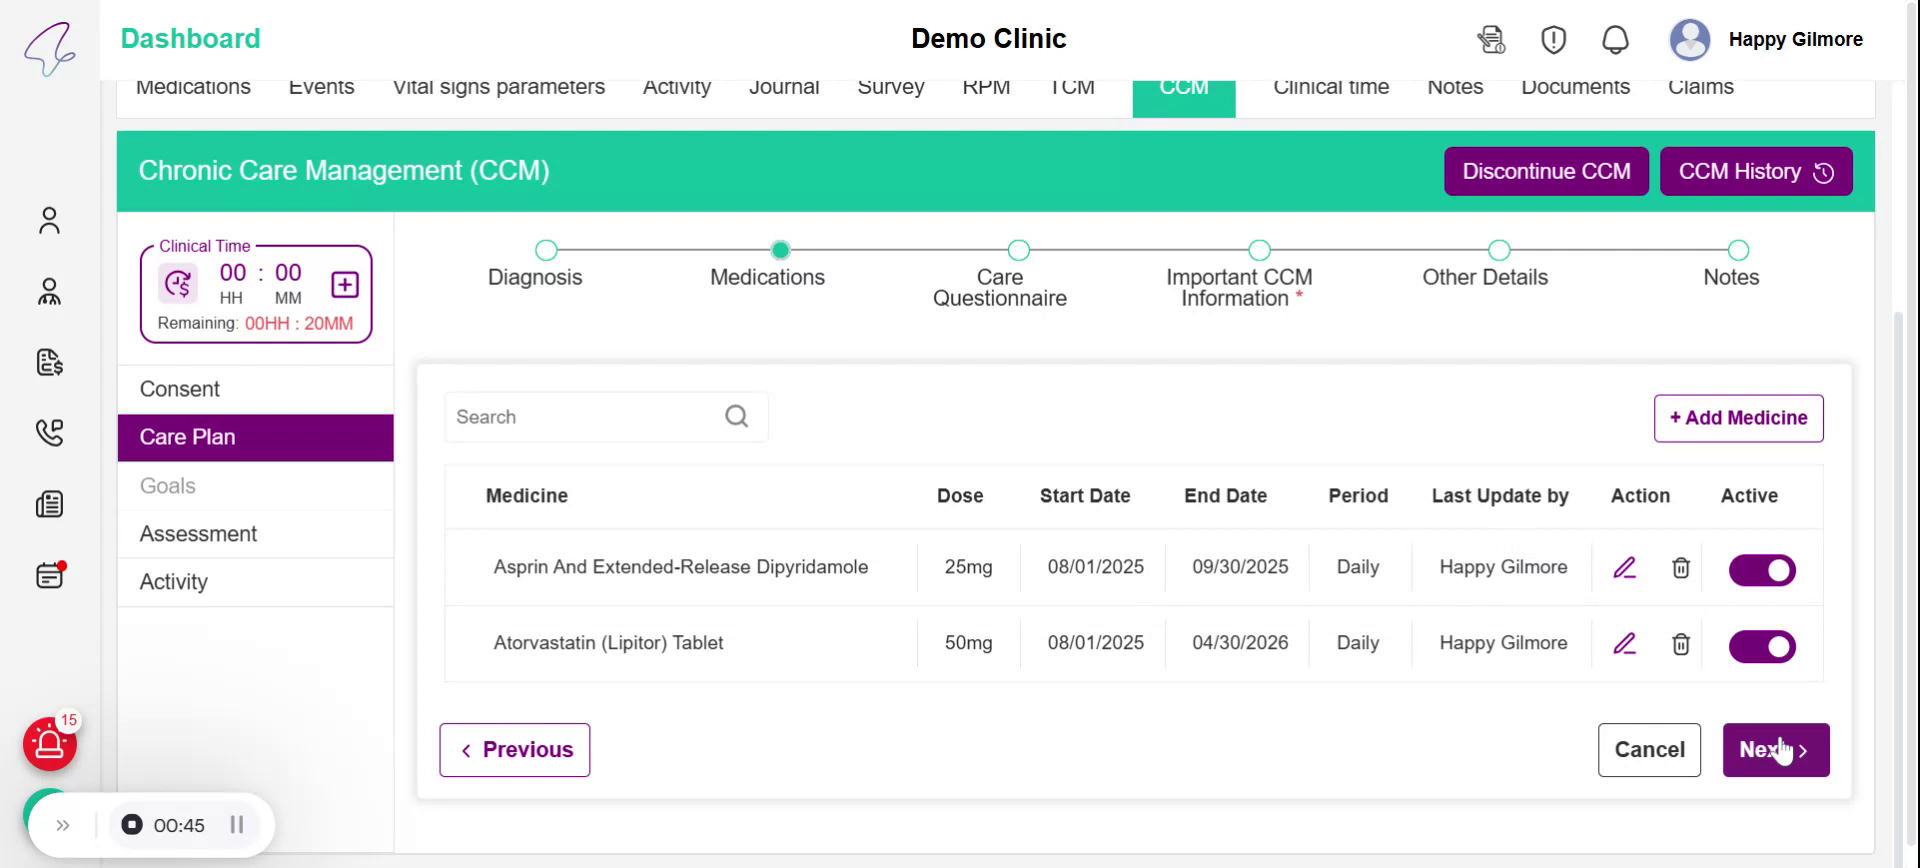Open the phone calls sidebar icon

(49, 432)
